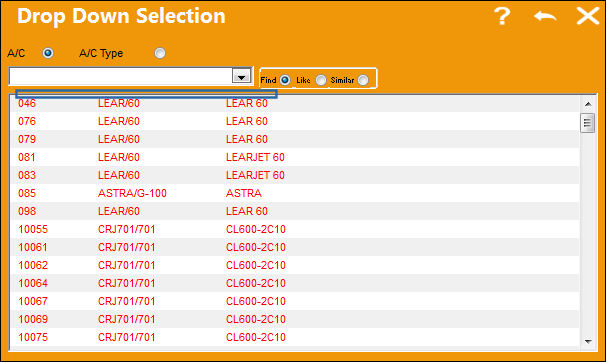The width and height of the screenshot is (606, 362).
Task: Open help with the question mark icon
Action: pos(502,17)
